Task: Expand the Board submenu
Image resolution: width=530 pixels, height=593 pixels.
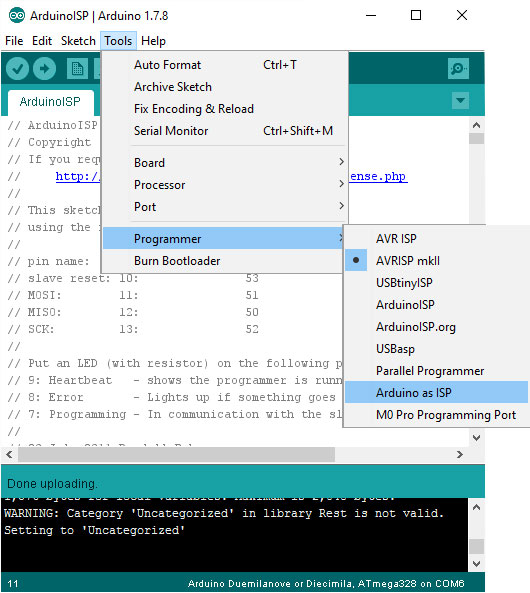Action: 225,163
